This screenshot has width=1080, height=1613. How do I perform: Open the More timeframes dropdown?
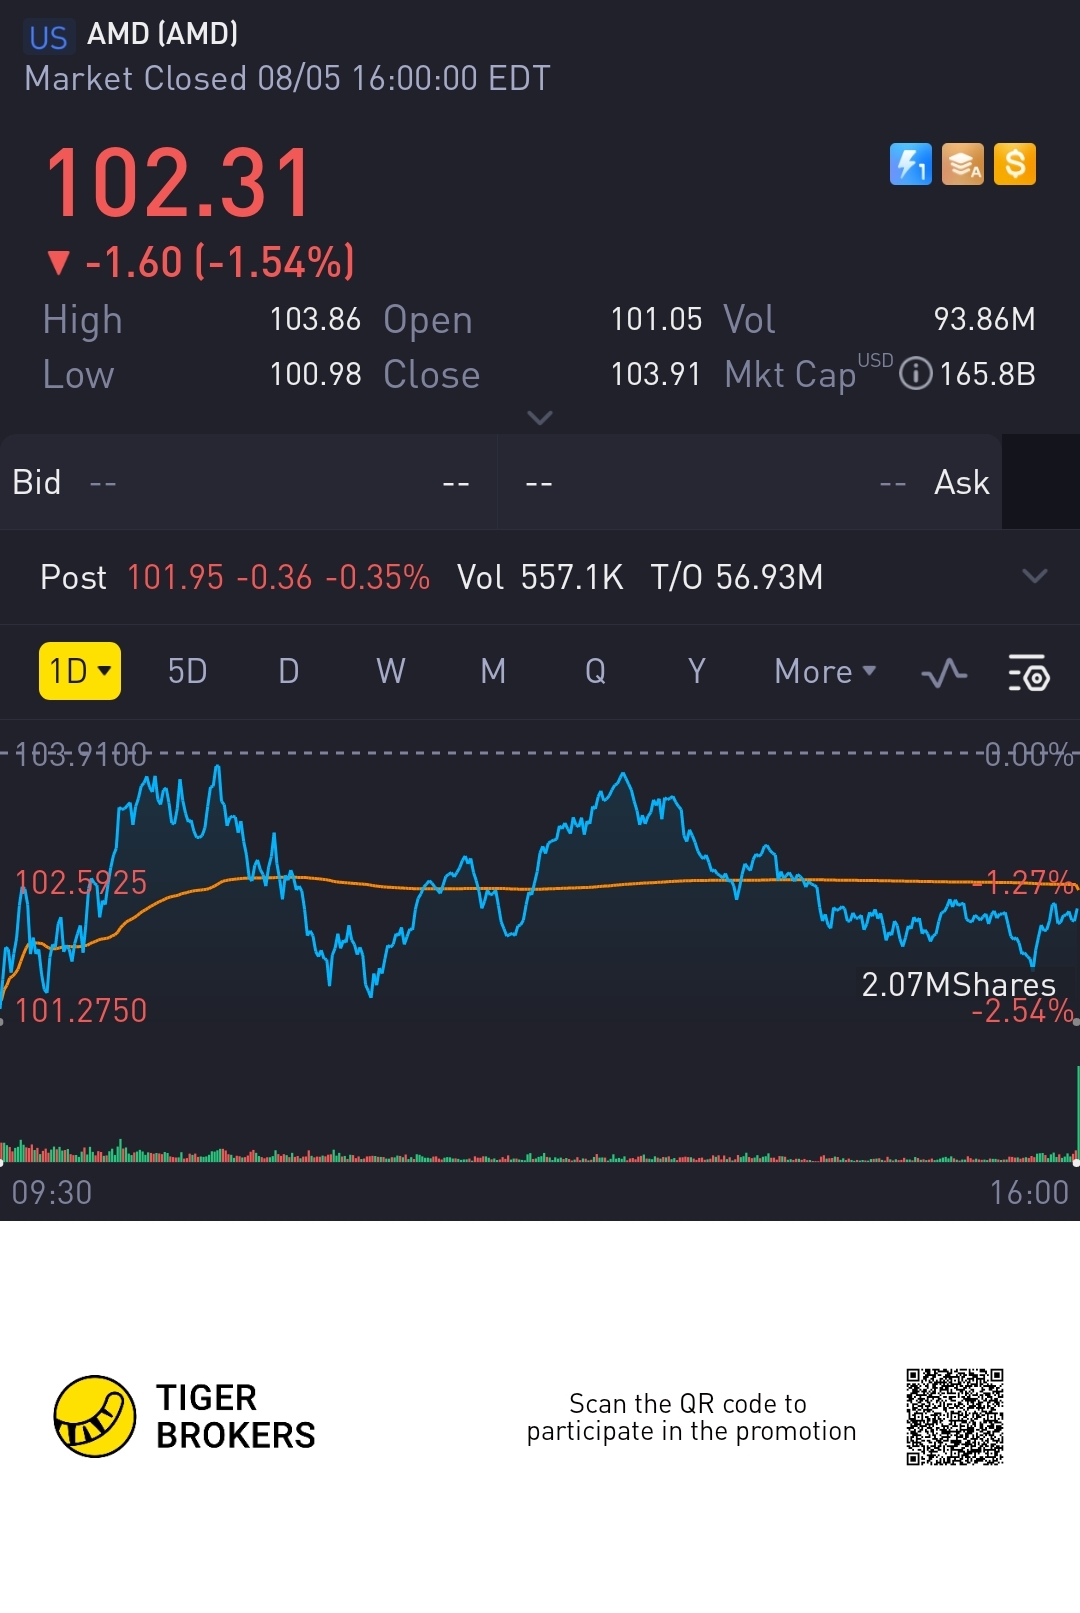click(825, 671)
